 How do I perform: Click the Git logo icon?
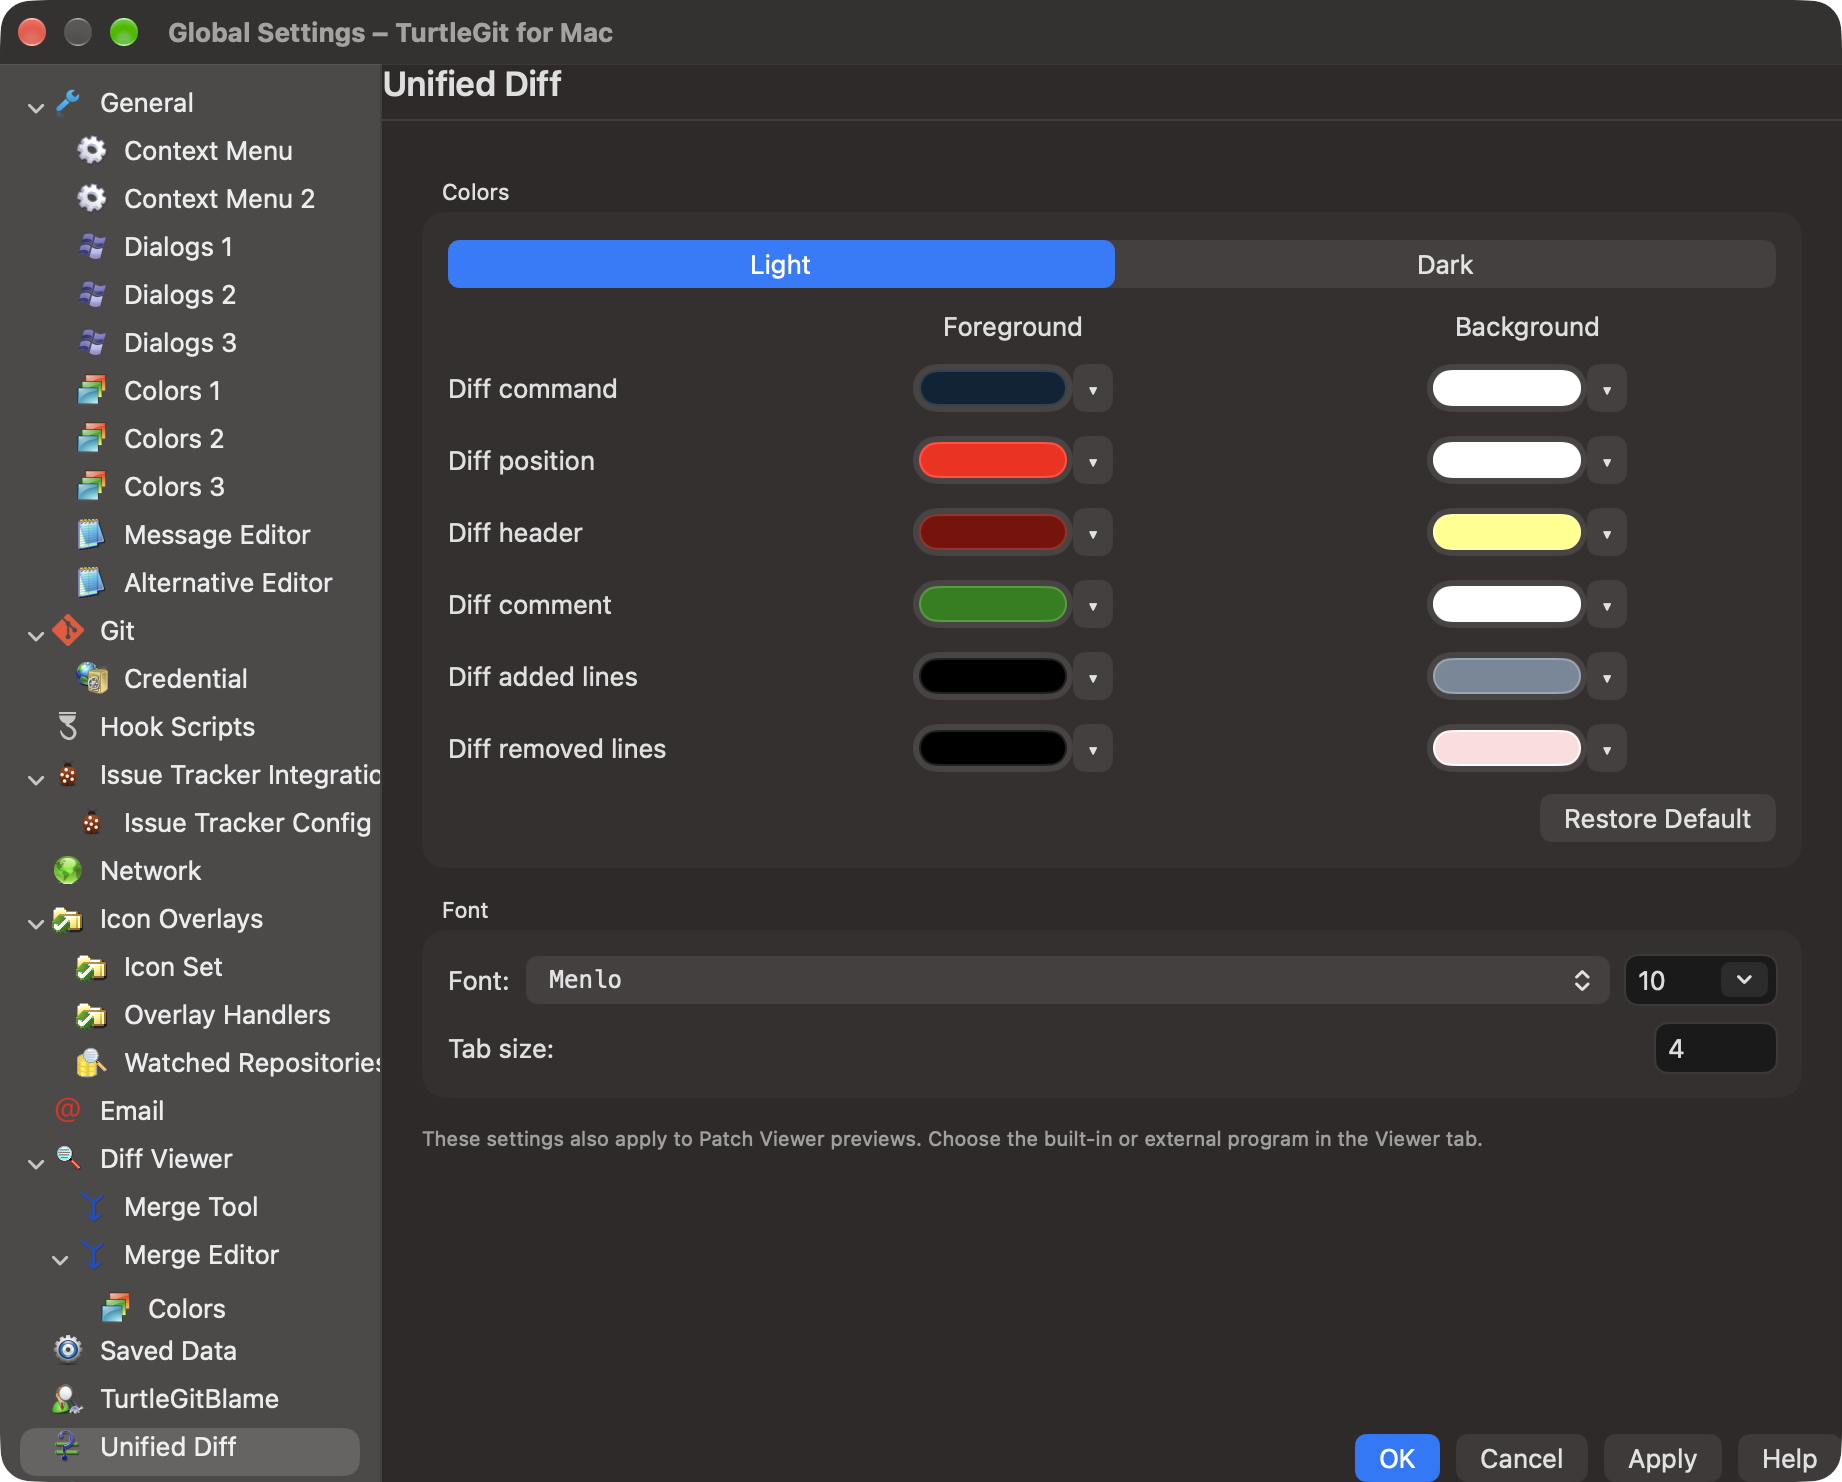(68, 630)
